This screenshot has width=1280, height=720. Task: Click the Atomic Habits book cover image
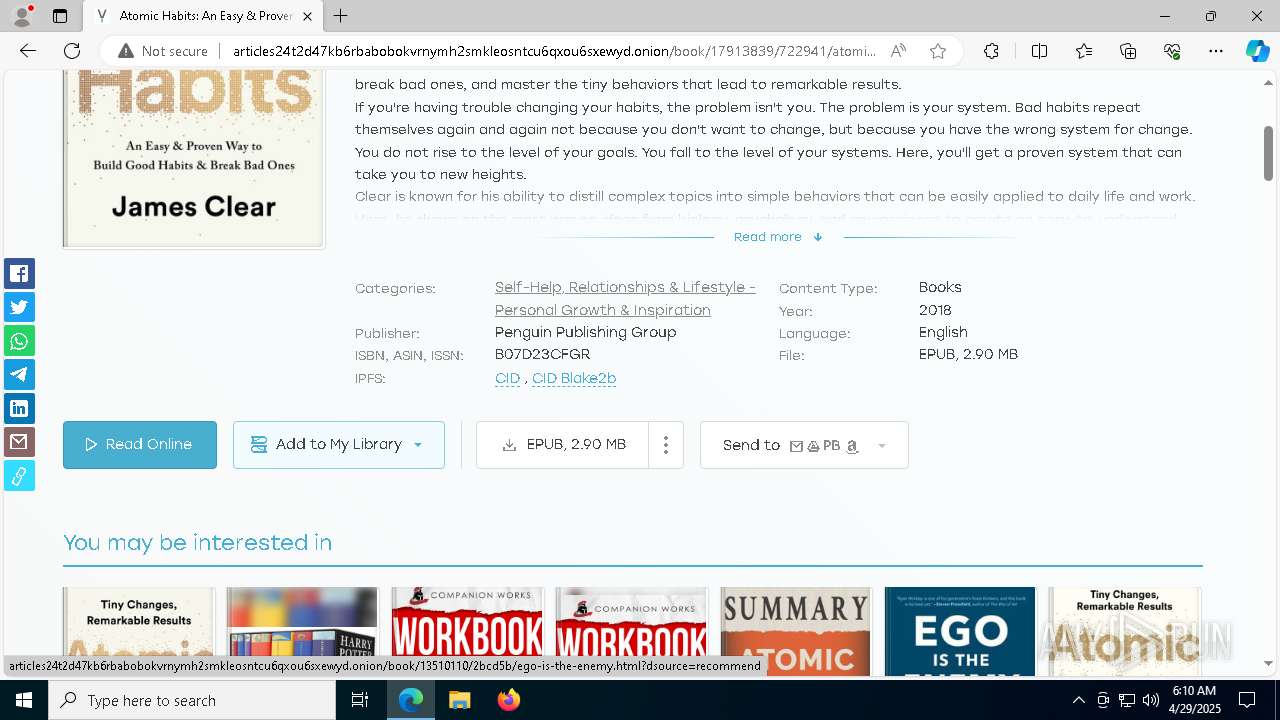click(194, 159)
